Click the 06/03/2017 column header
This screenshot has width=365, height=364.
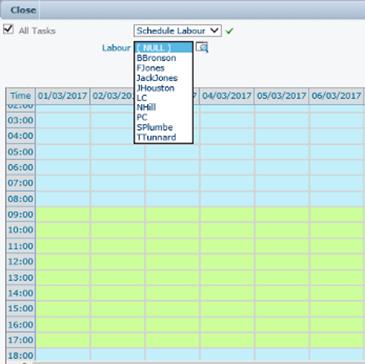click(336, 96)
